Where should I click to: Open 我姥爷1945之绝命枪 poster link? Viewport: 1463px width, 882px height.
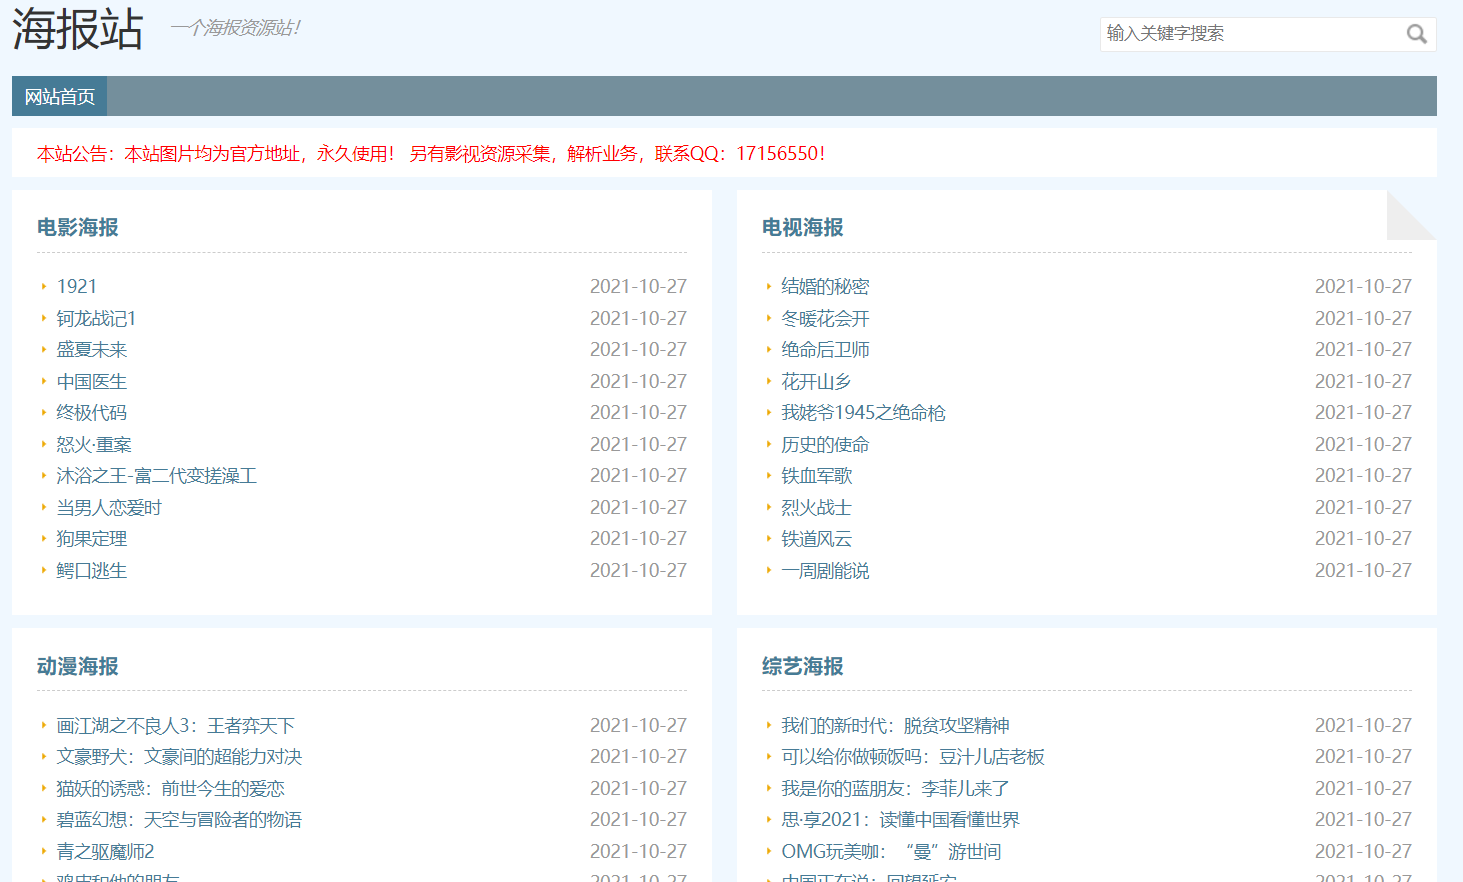863,412
